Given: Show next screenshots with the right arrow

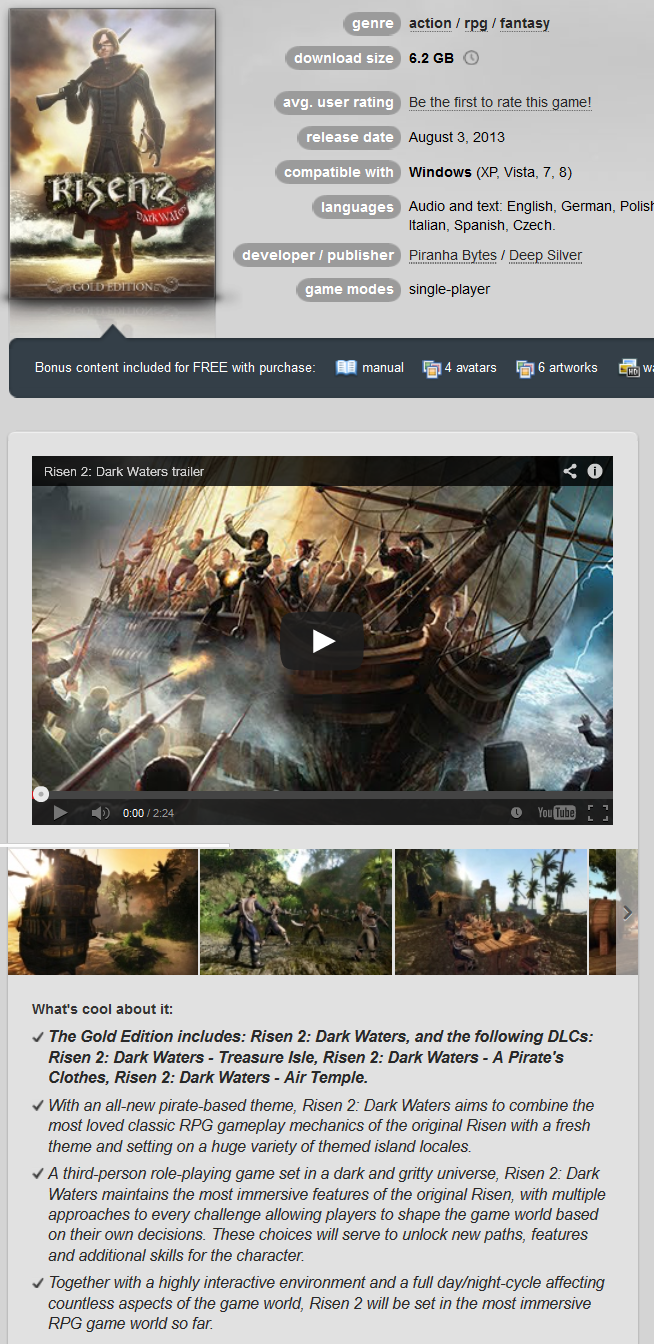Looking at the screenshot, I should (x=627, y=912).
